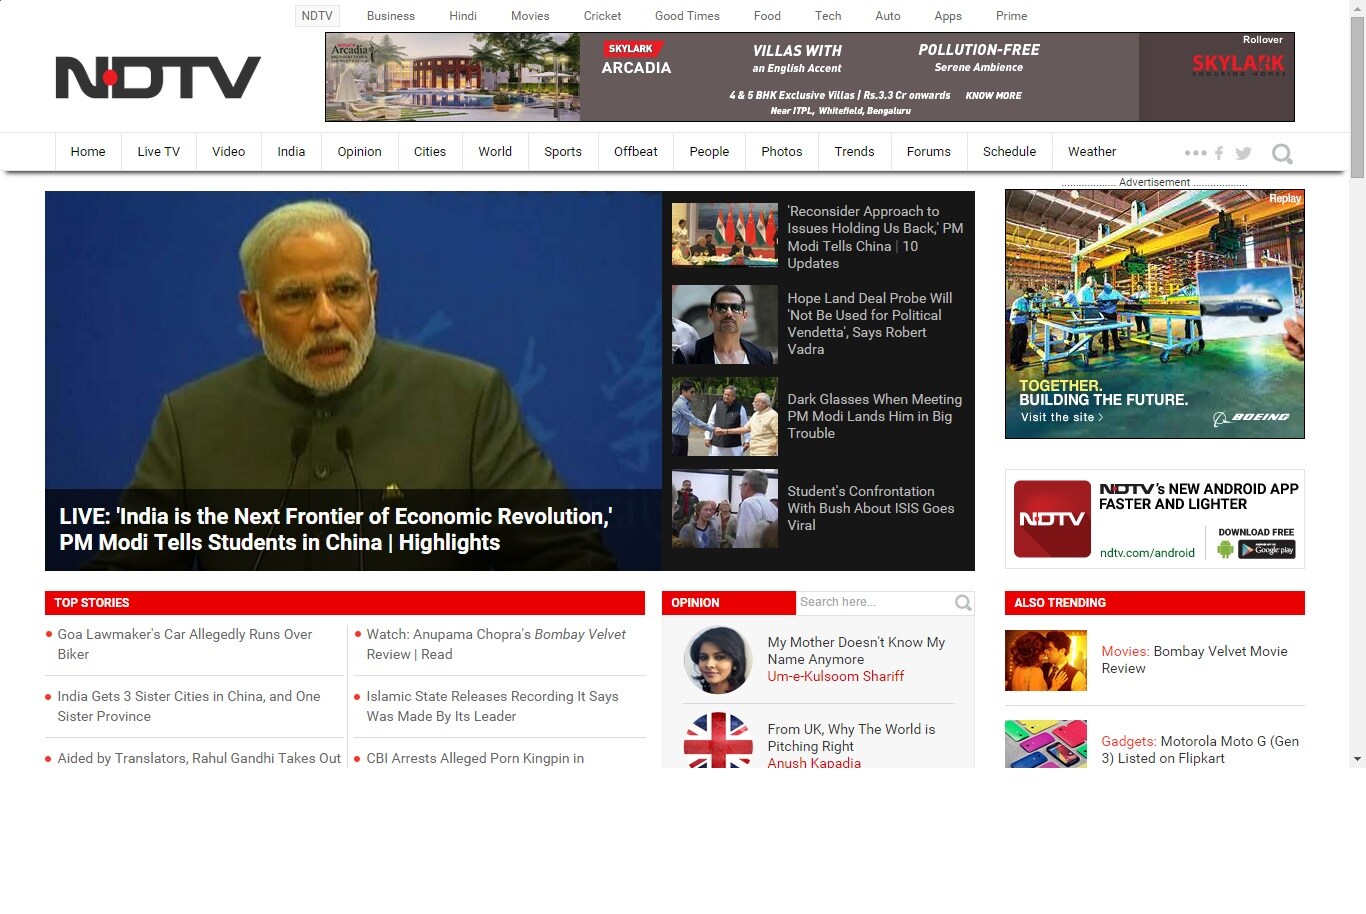The image size is (1366, 914).
Task: Open India Gets 3 Sister Cities story
Action: coord(189,706)
